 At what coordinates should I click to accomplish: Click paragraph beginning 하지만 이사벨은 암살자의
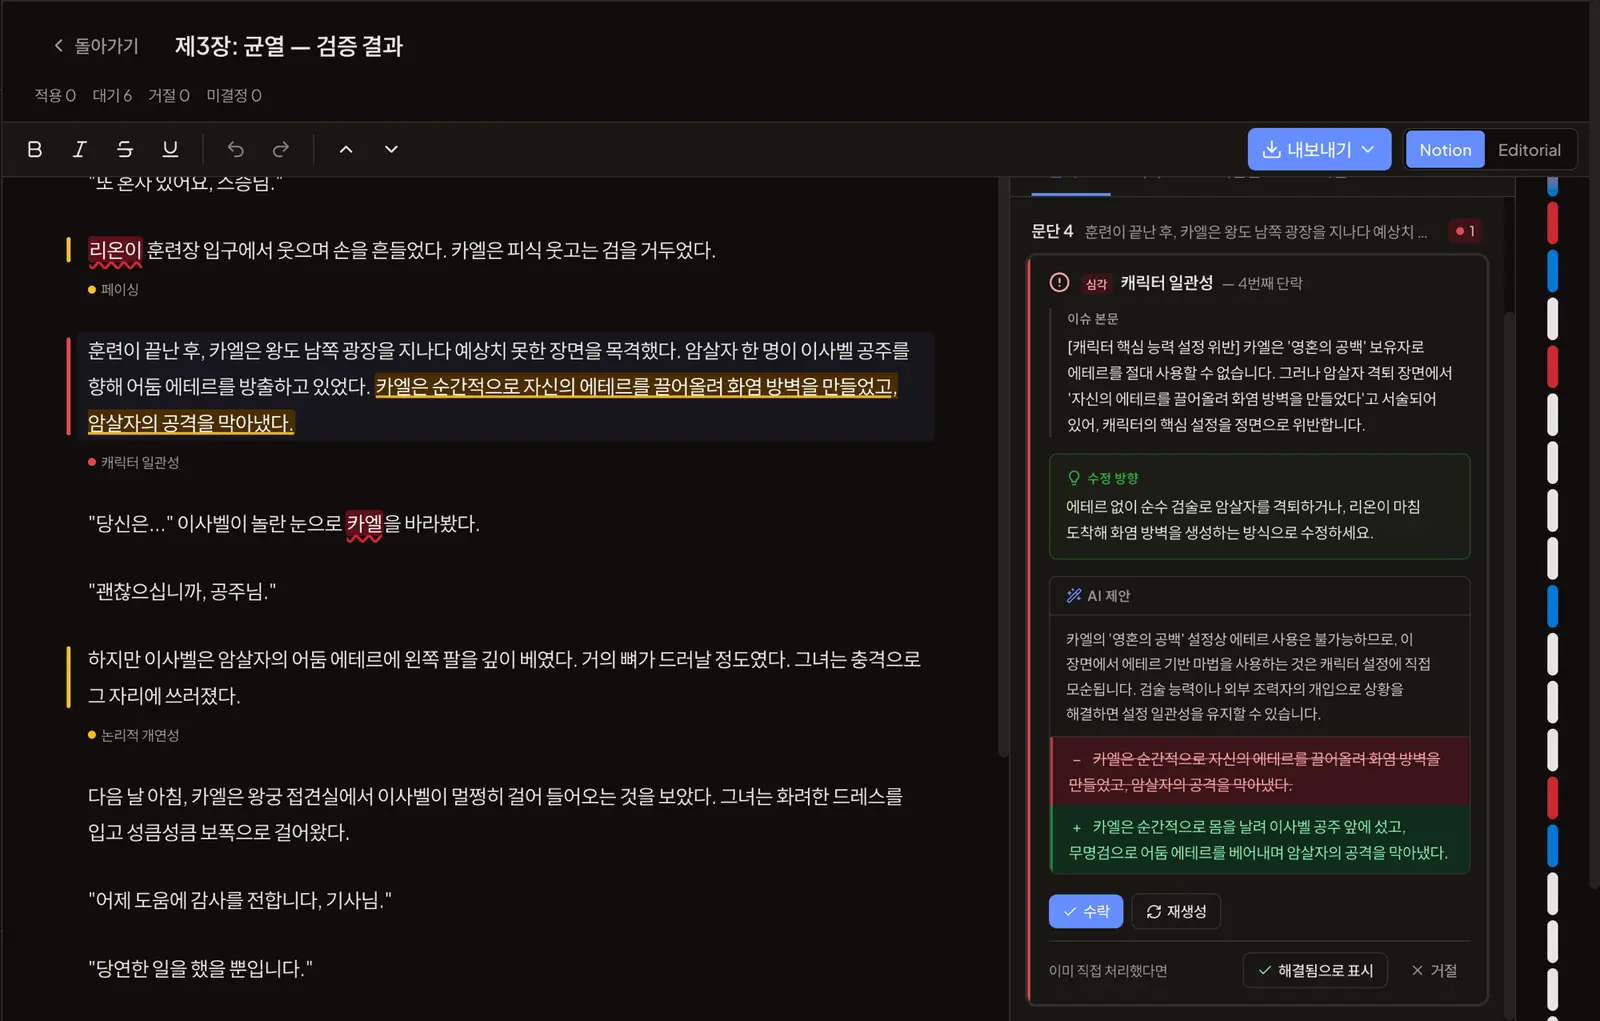[505, 677]
